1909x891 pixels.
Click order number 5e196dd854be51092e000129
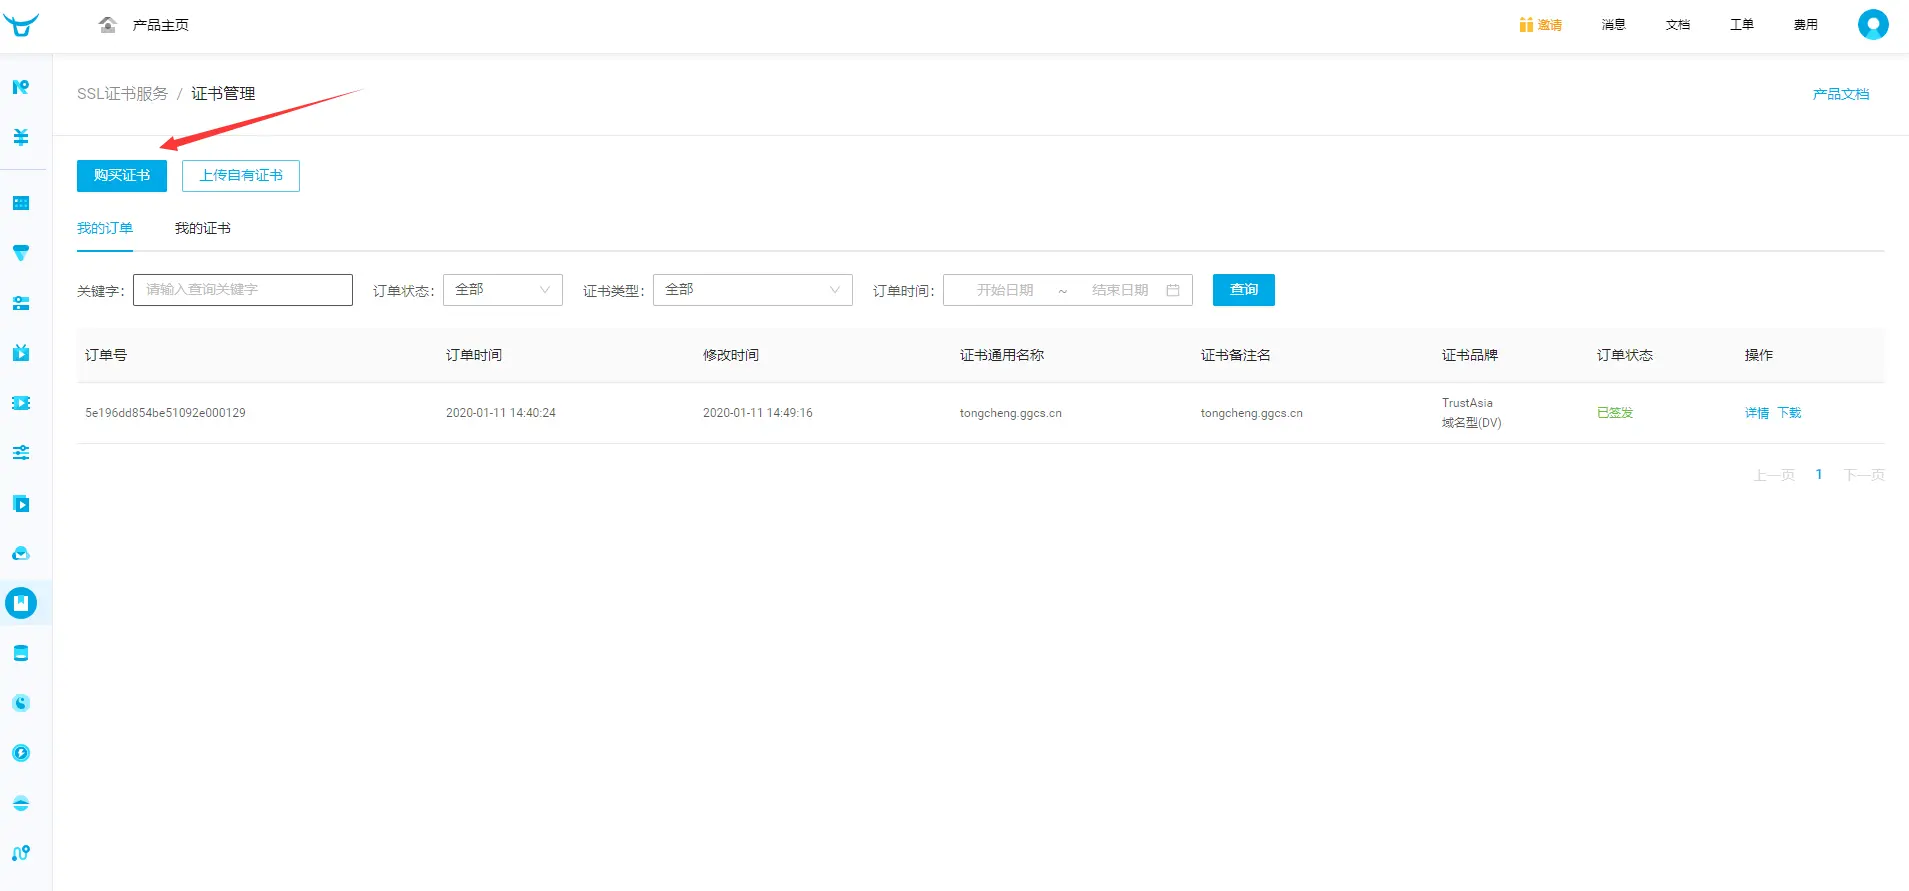[x=165, y=413]
